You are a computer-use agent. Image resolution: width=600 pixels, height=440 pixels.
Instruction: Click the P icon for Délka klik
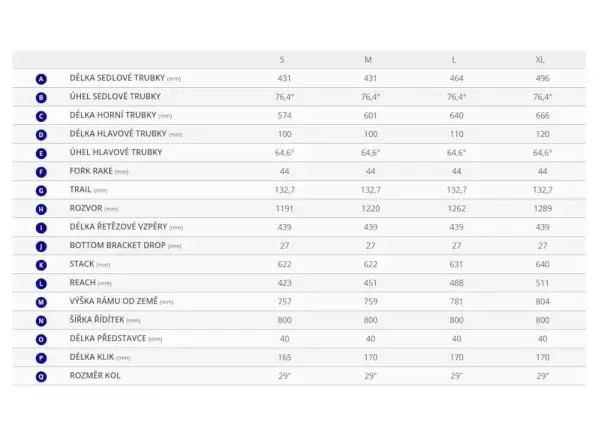[41, 358]
